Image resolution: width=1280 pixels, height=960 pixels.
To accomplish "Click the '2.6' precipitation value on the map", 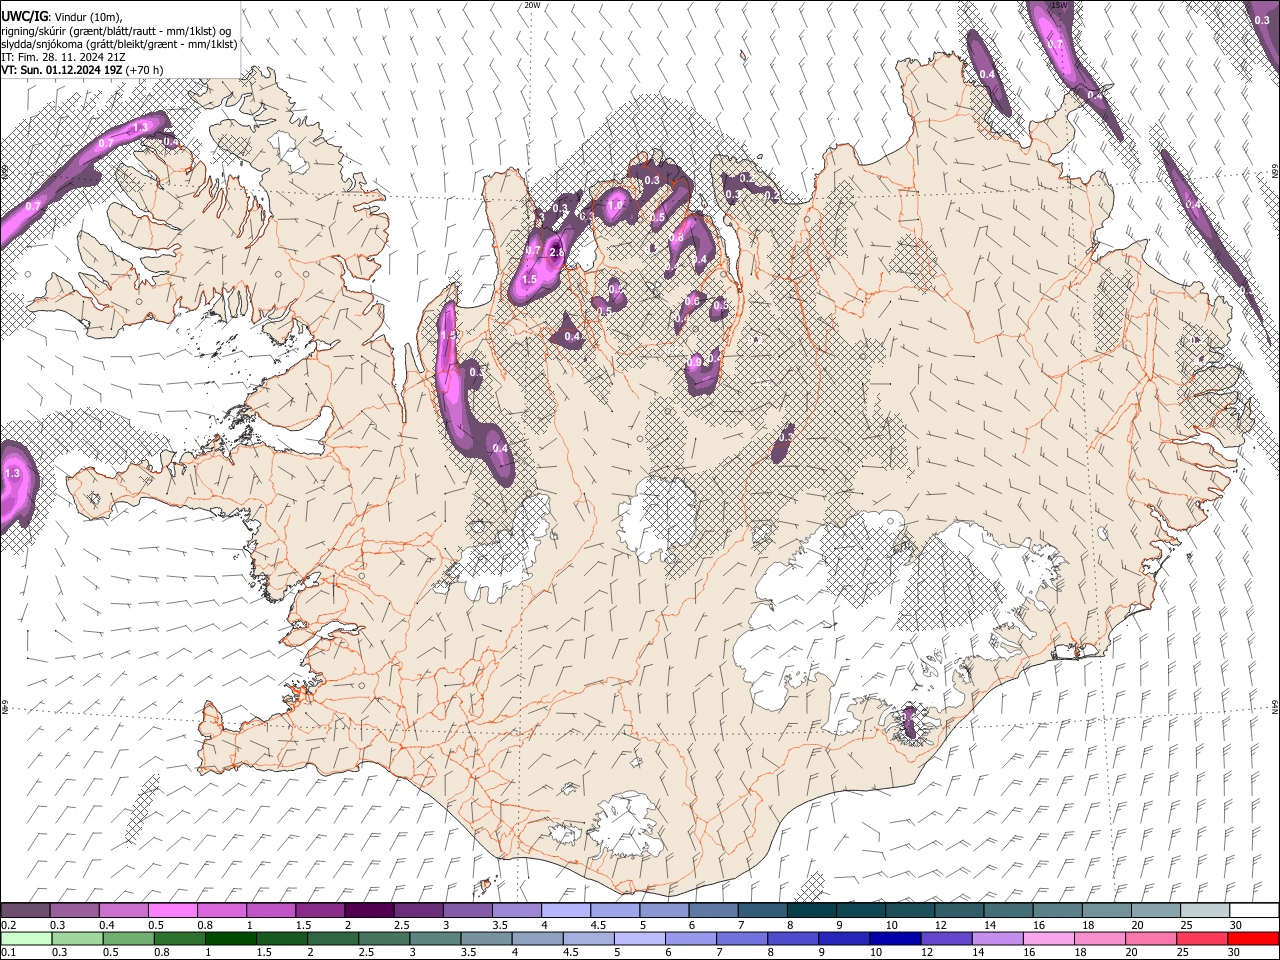I will coord(557,252).
